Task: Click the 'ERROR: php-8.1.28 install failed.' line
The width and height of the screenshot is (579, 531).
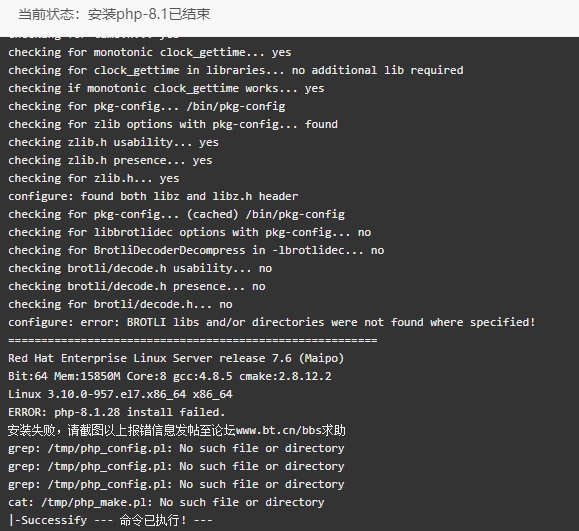Action: [x=117, y=412]
